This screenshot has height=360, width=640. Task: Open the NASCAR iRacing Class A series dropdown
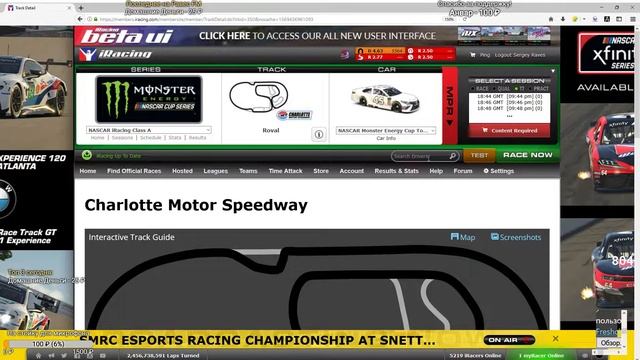(x=149, y=130)
